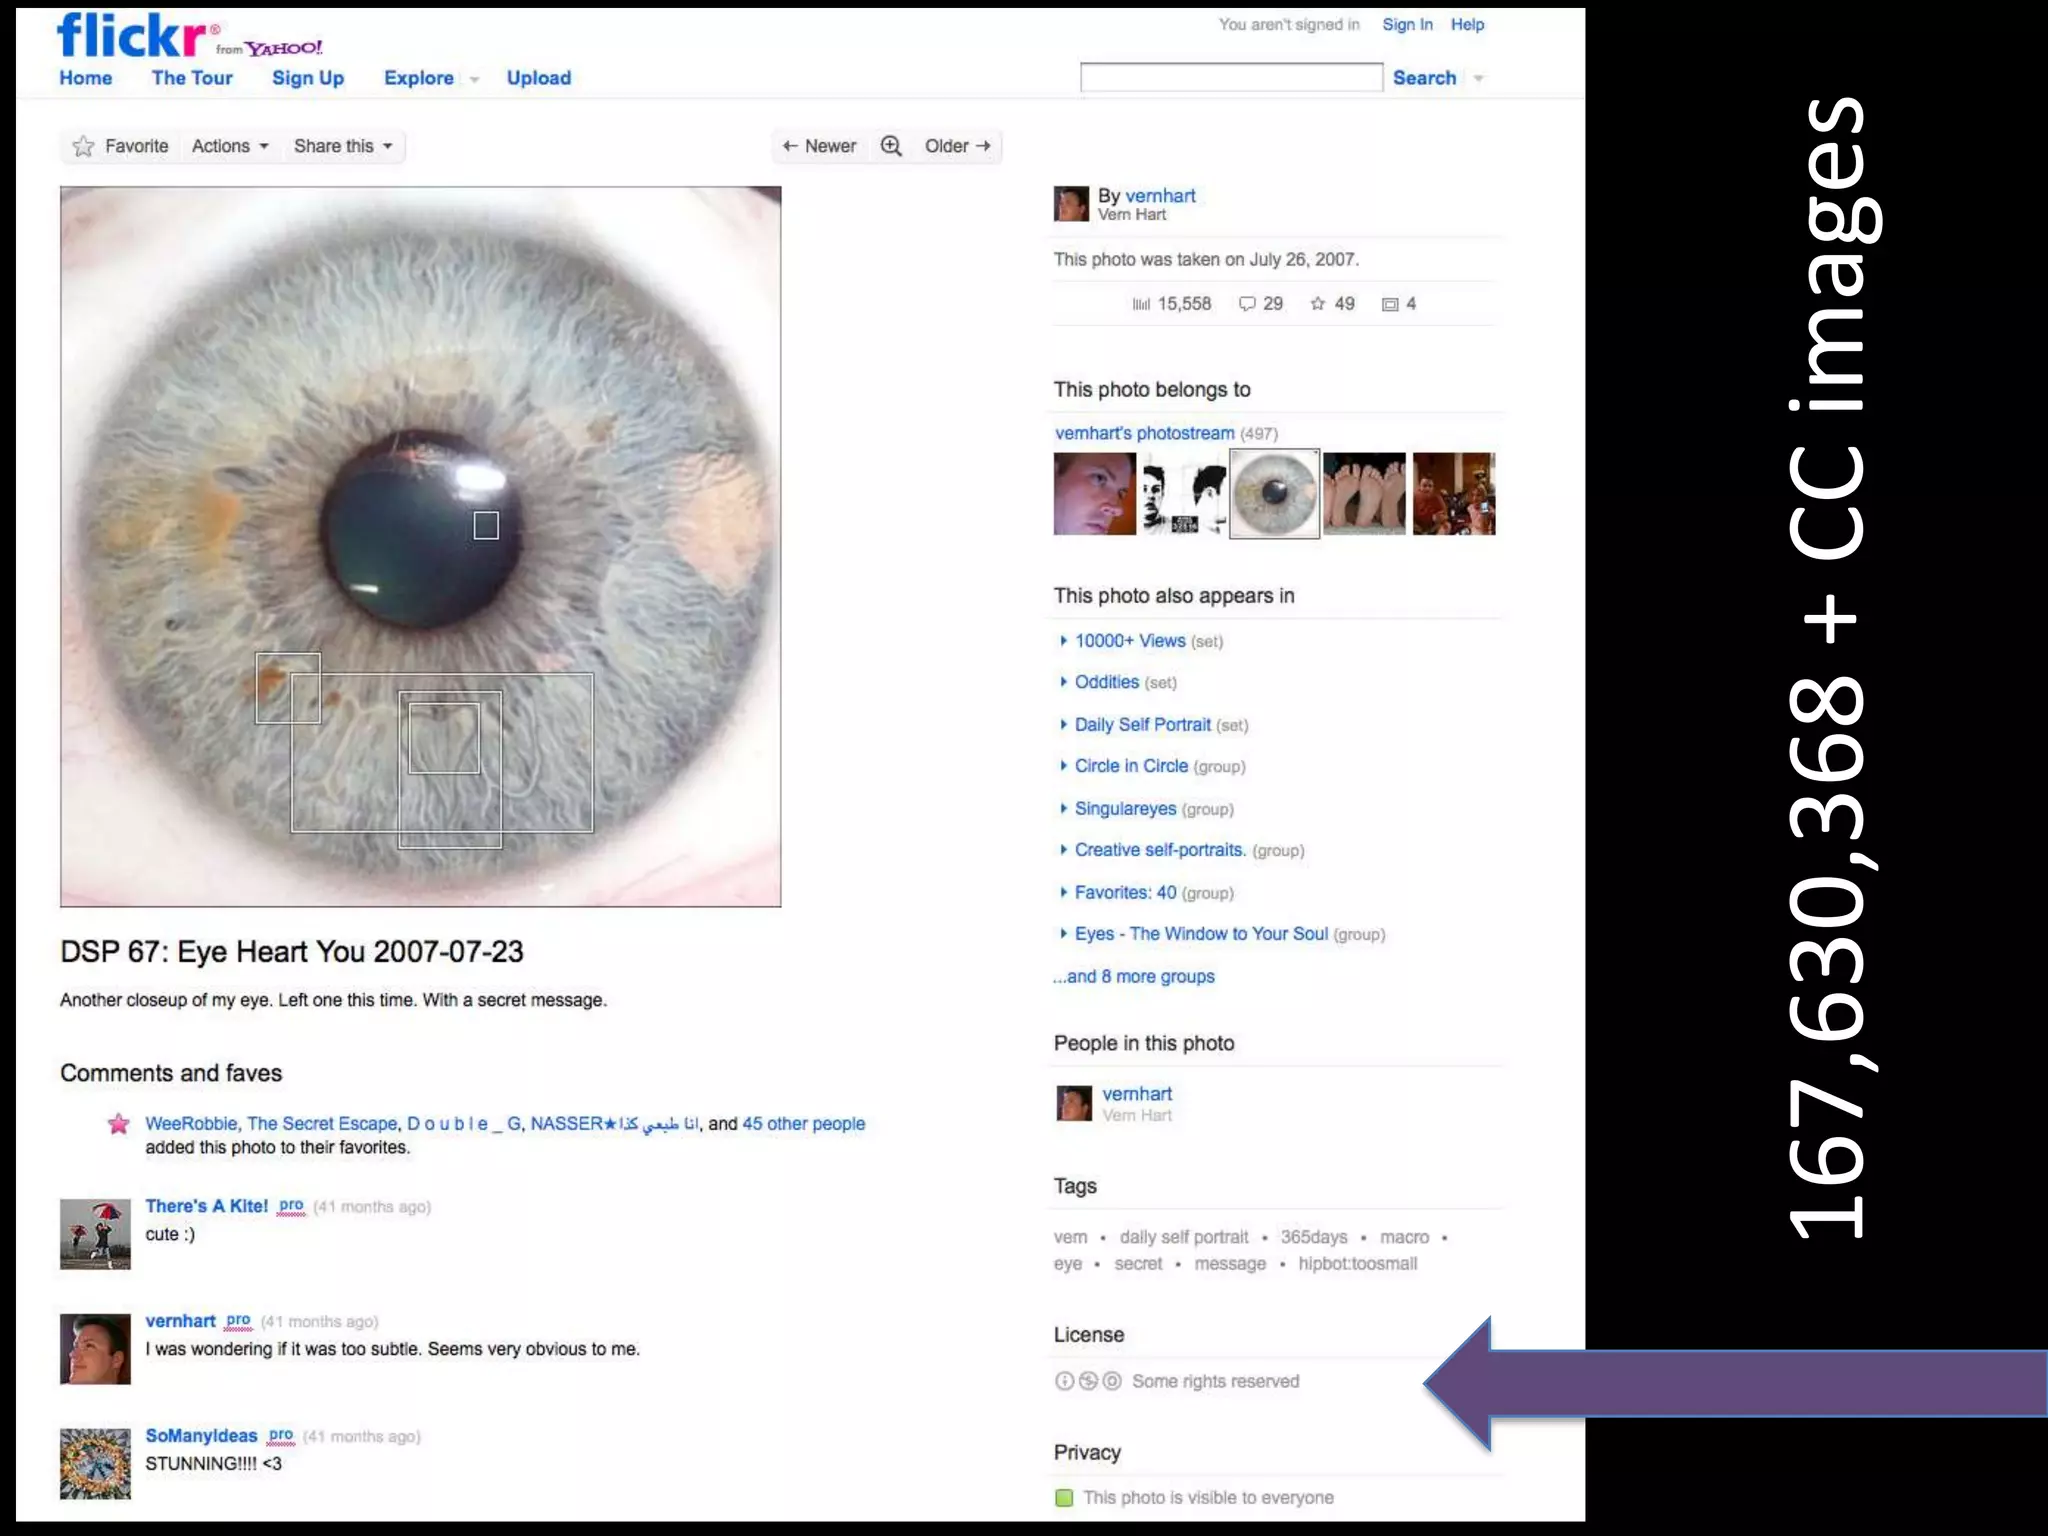Open the Actions dropdown menu

tap(230, 146)
